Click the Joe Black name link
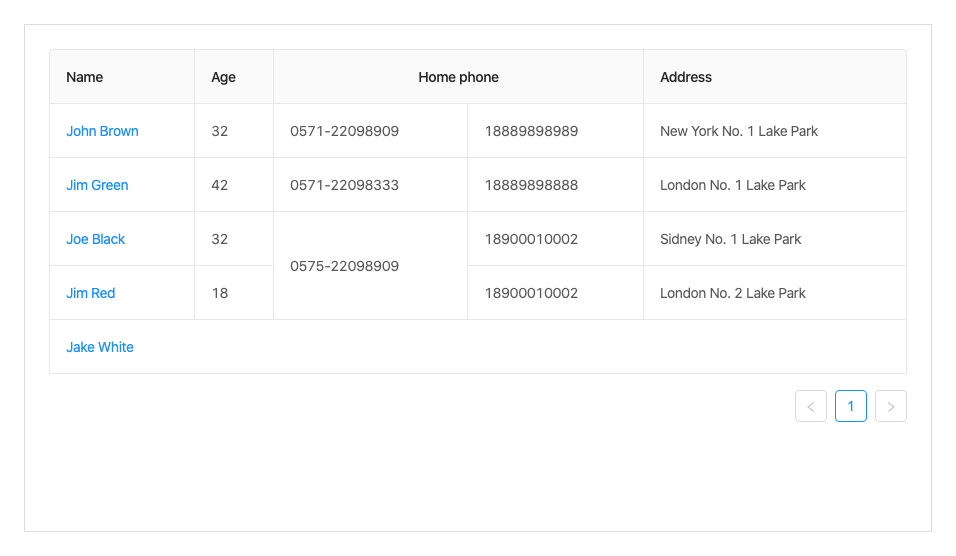956x556 pixels. [96, 239]
